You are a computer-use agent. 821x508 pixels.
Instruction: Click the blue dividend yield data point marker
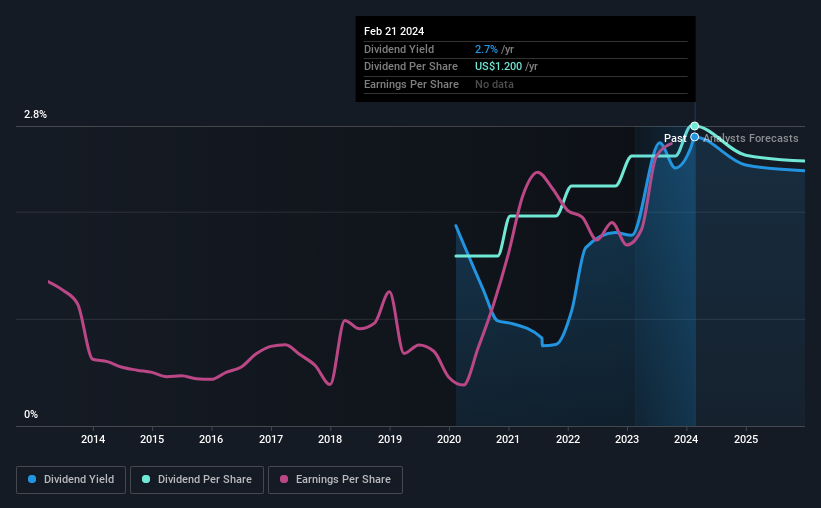click(695, 137)
